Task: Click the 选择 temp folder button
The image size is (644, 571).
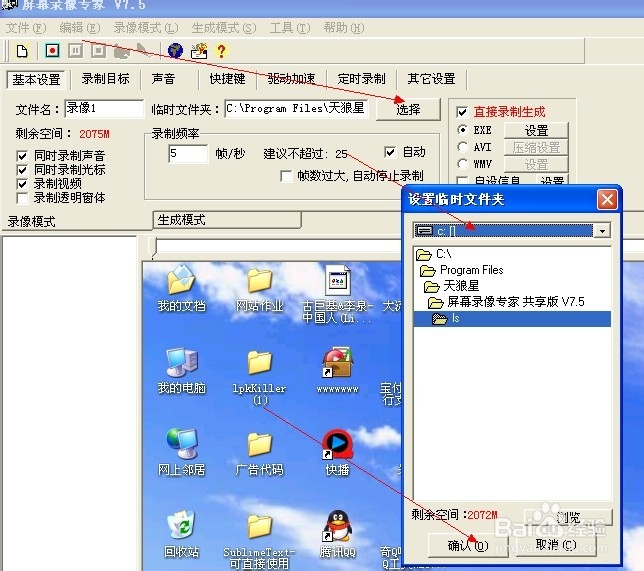Action: tap(408, 109)
